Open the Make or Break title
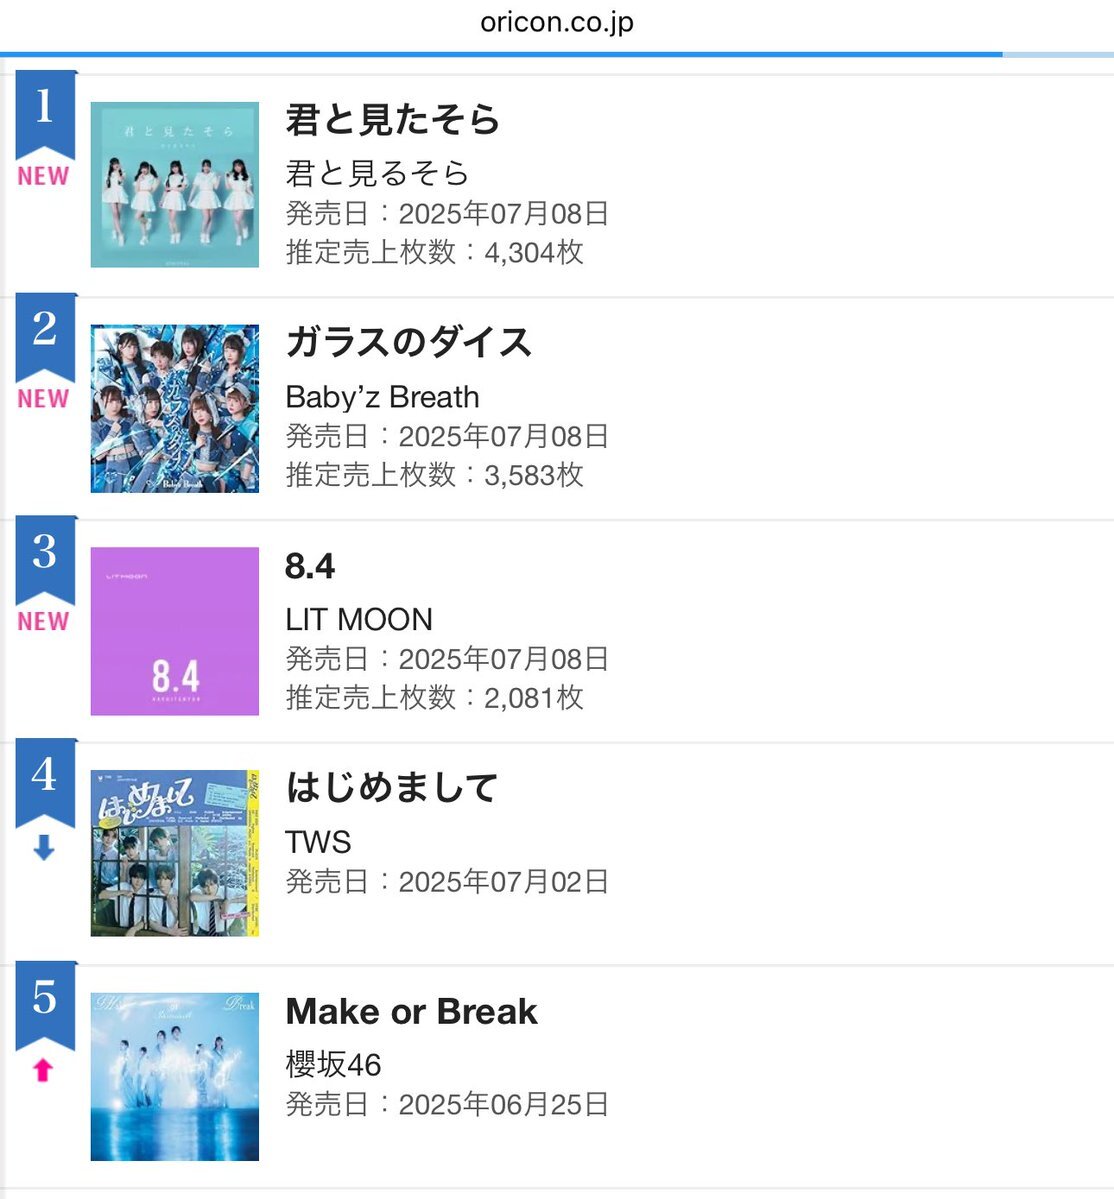Viewport: 1114px width, 1199px height. 411,1011
